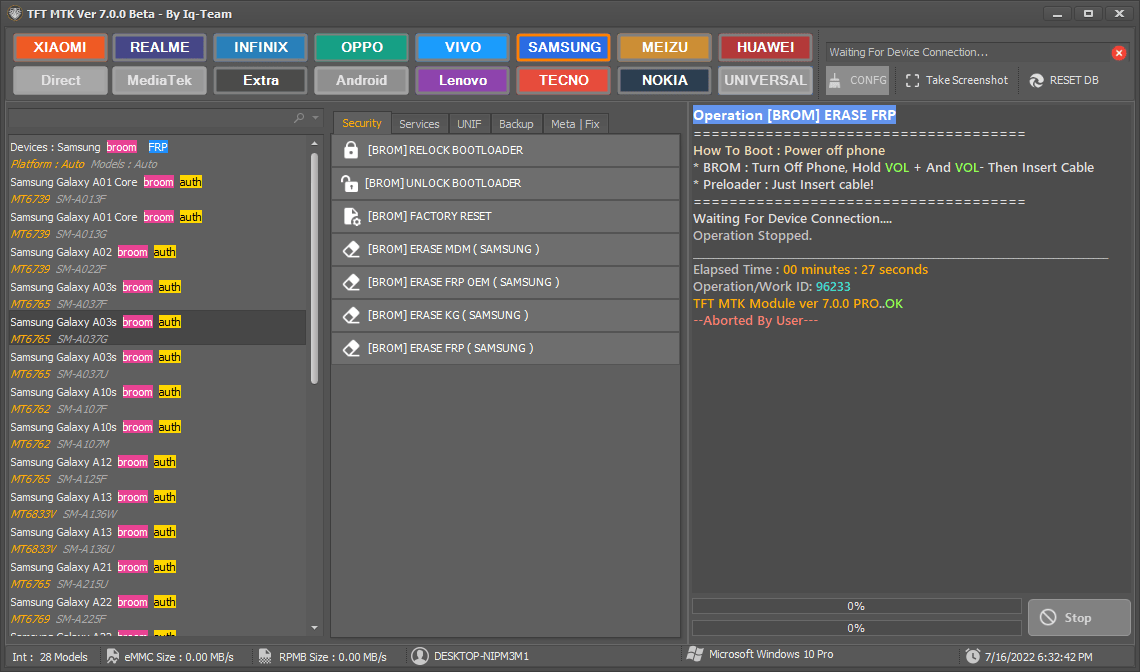
Task: Click the top 0% progress bar
Action: [855, 606]
